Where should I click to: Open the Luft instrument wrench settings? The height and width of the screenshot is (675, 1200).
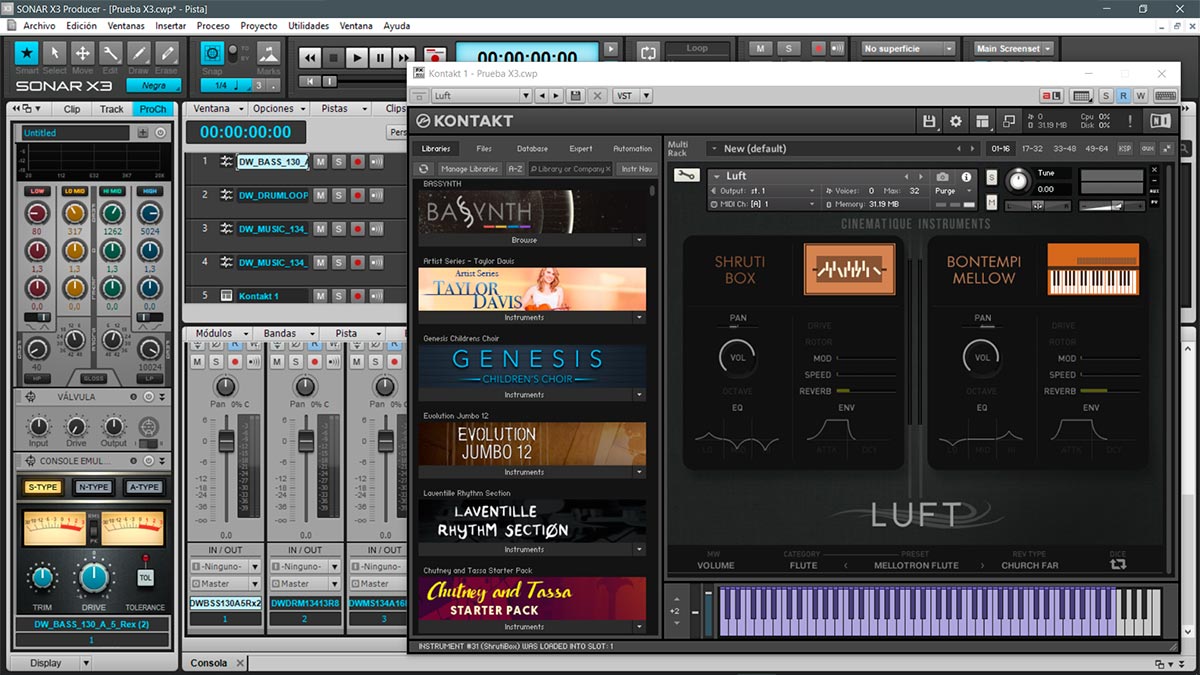pos(687,176)
